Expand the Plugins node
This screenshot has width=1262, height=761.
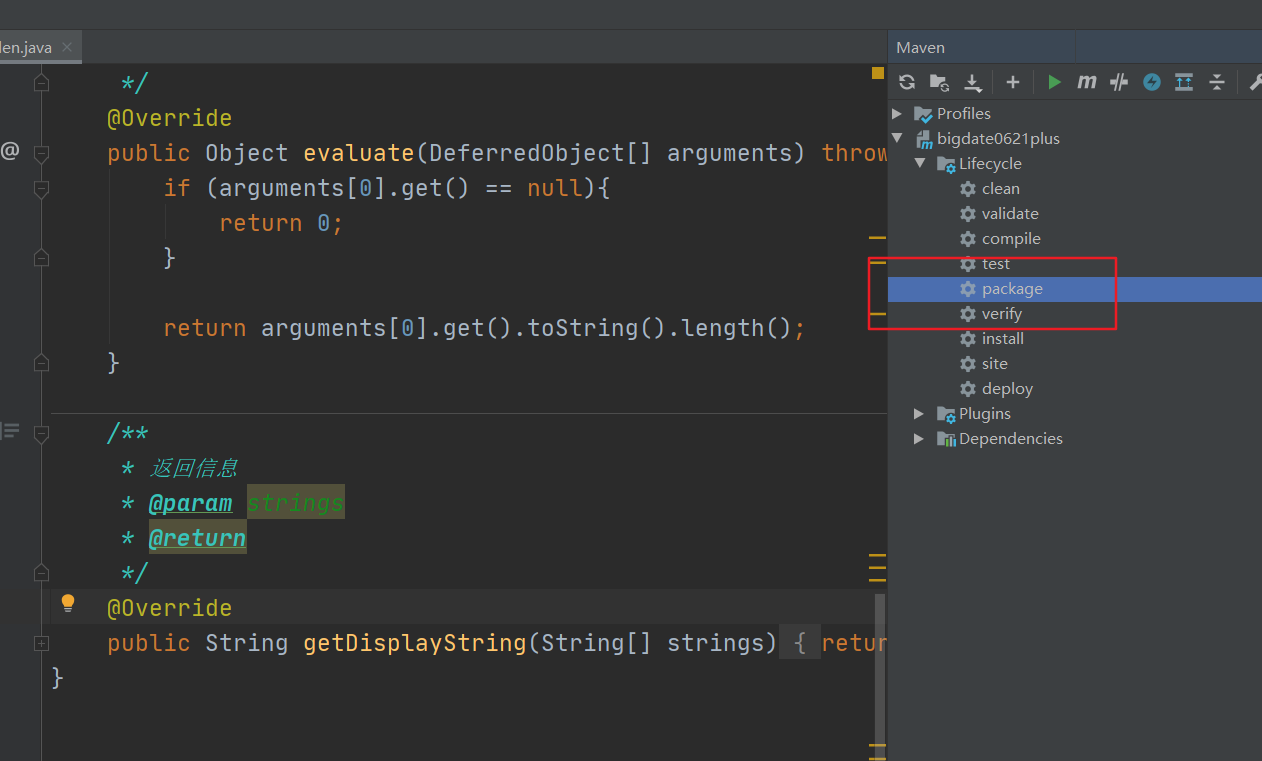[x=920, y=414]
